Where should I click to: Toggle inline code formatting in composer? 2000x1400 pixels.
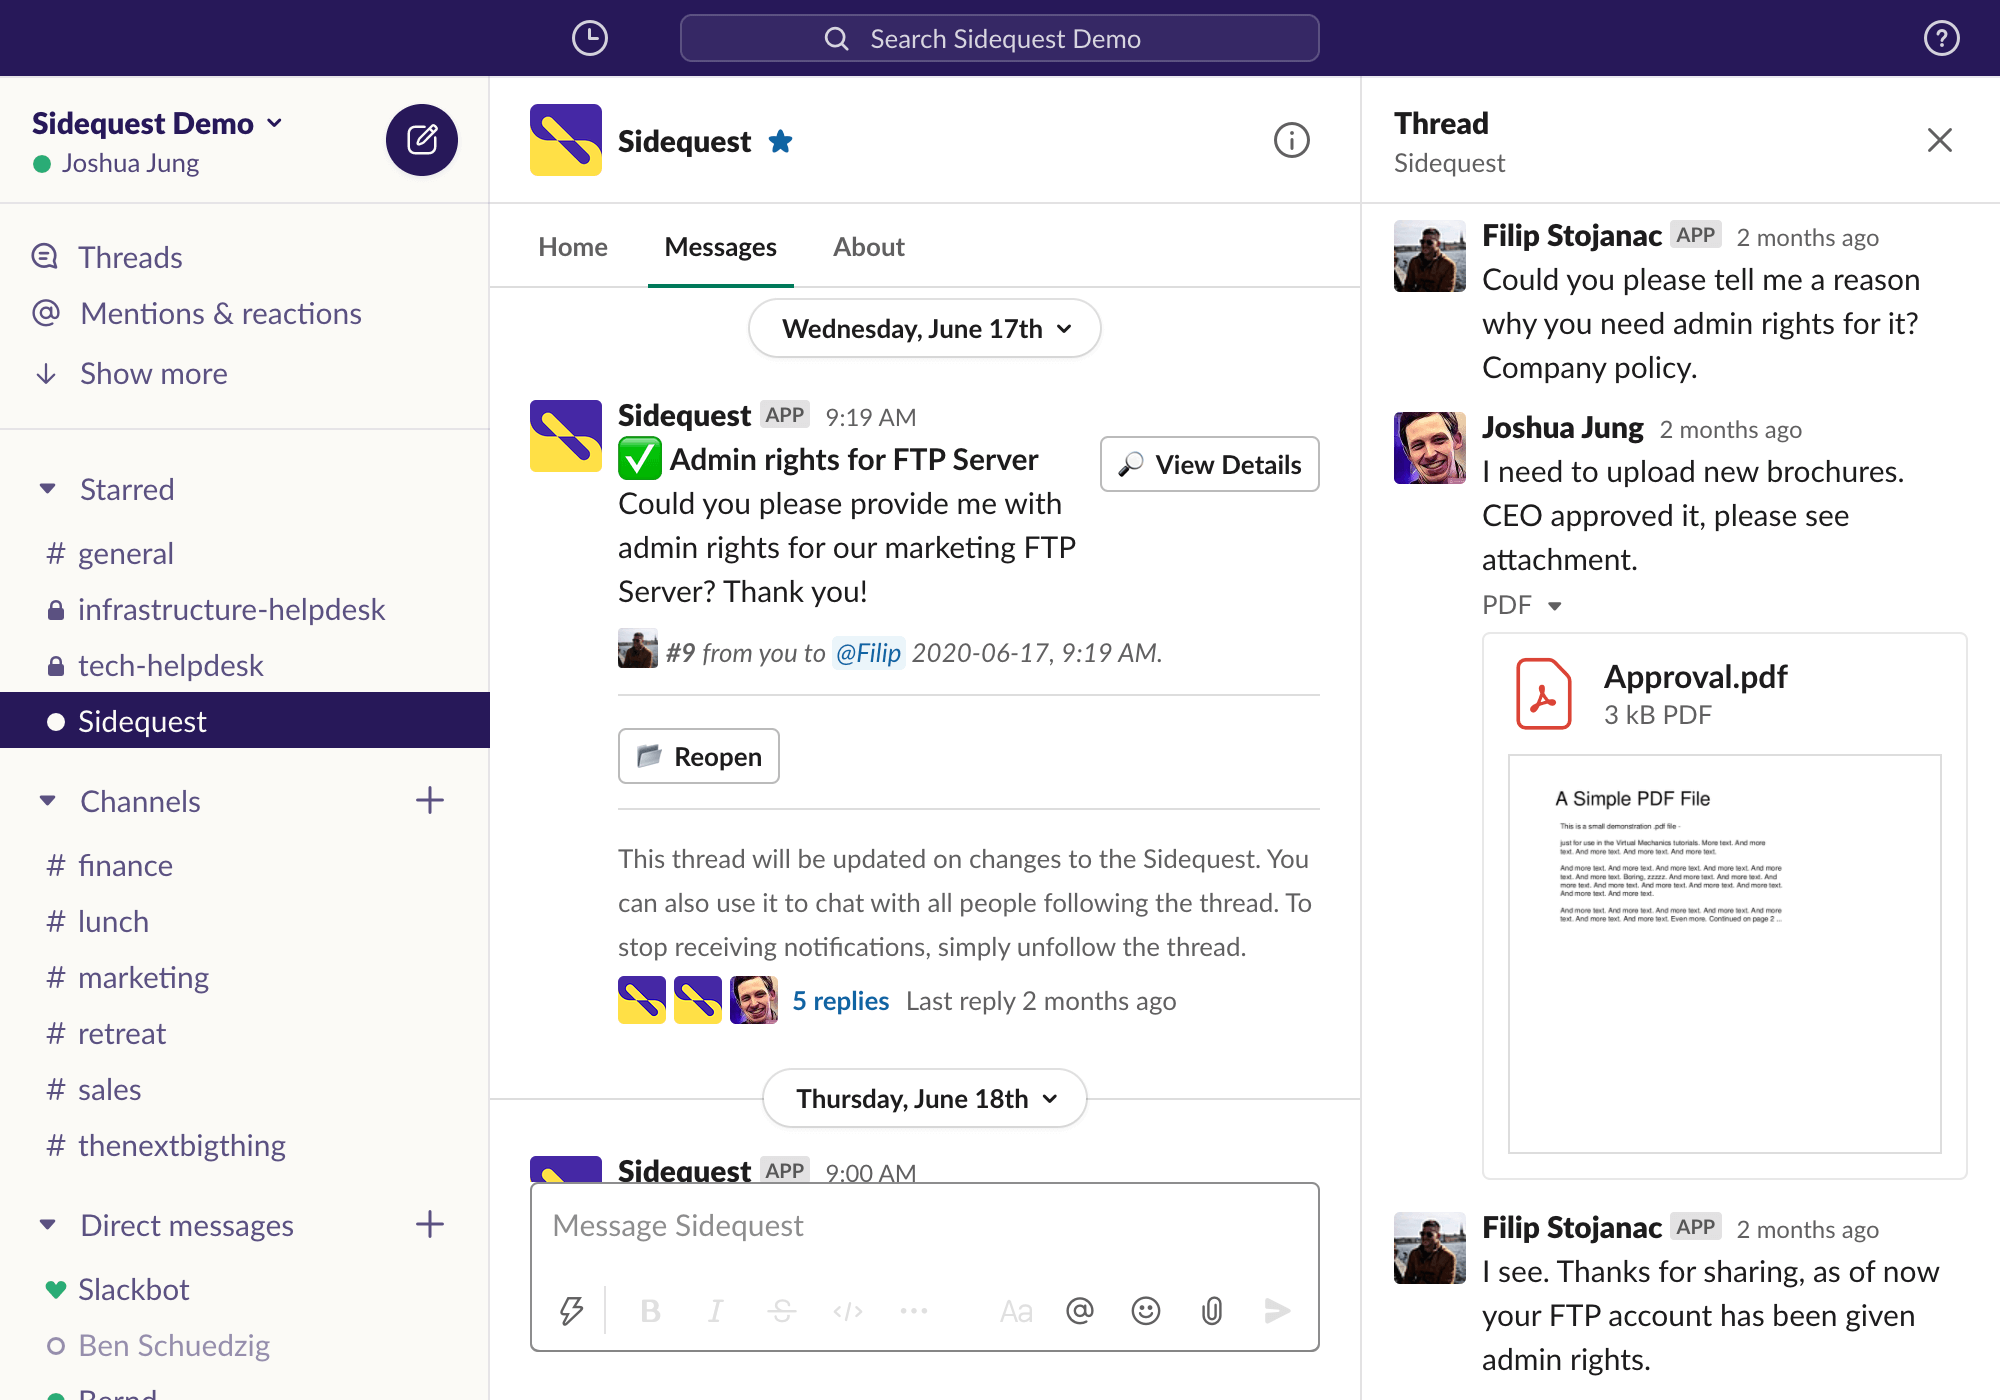click(848, 1310)
